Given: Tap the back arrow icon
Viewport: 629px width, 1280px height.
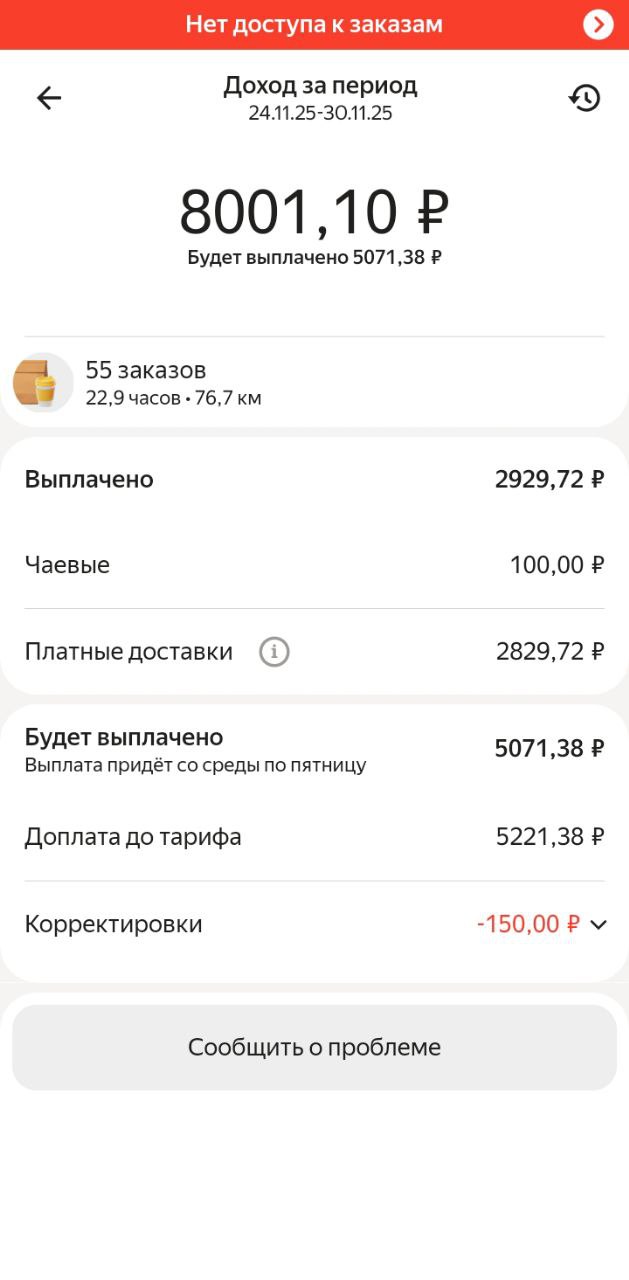Looking at the screenshot, I should [x=49, y=97].
